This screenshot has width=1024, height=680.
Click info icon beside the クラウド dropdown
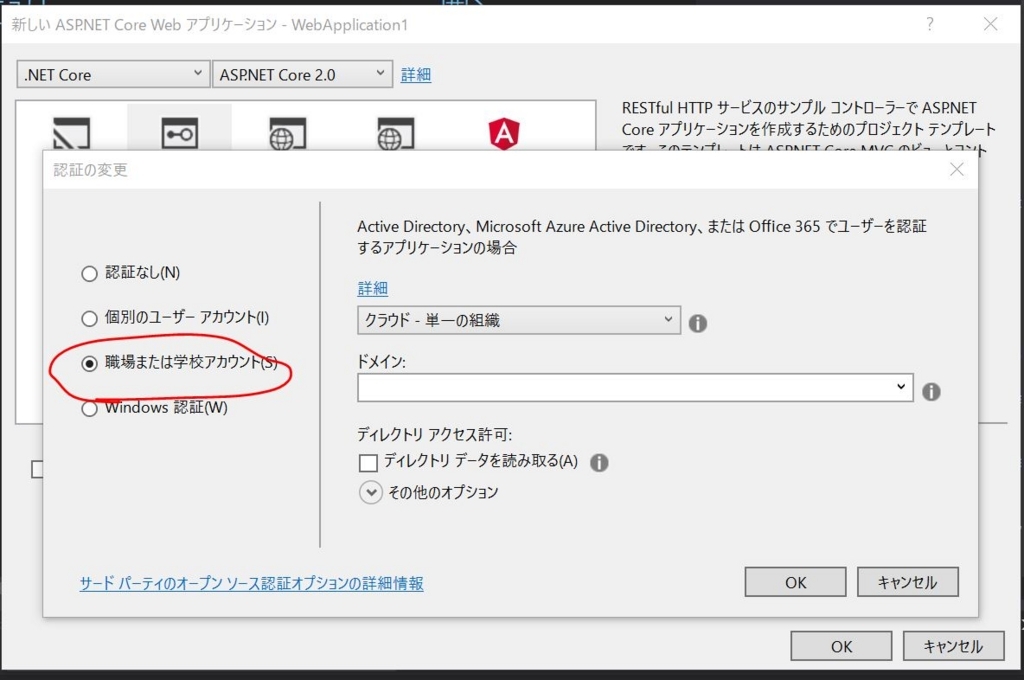697,323
